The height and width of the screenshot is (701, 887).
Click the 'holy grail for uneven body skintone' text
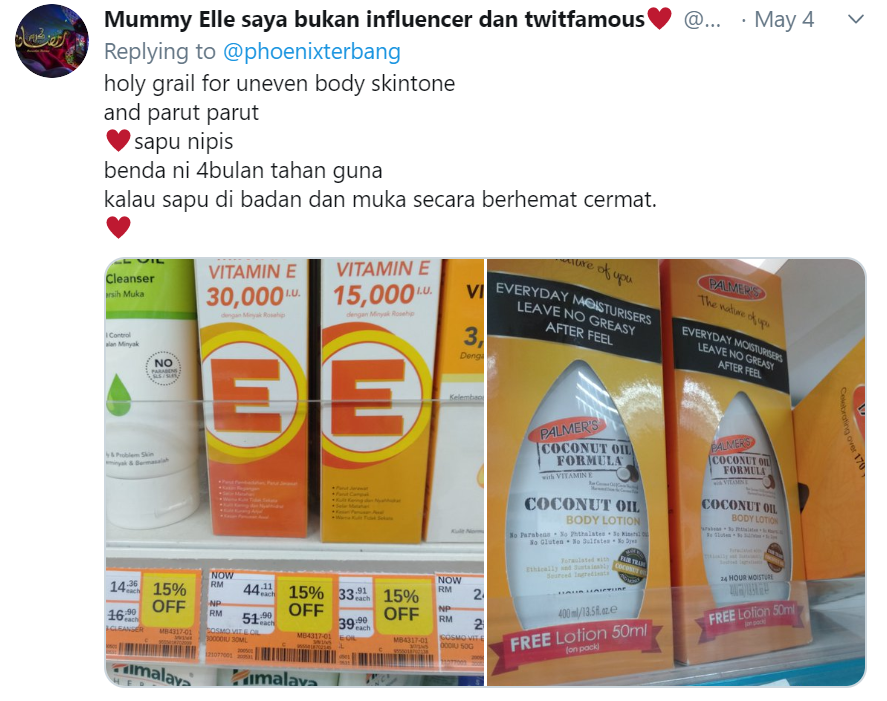279,83
